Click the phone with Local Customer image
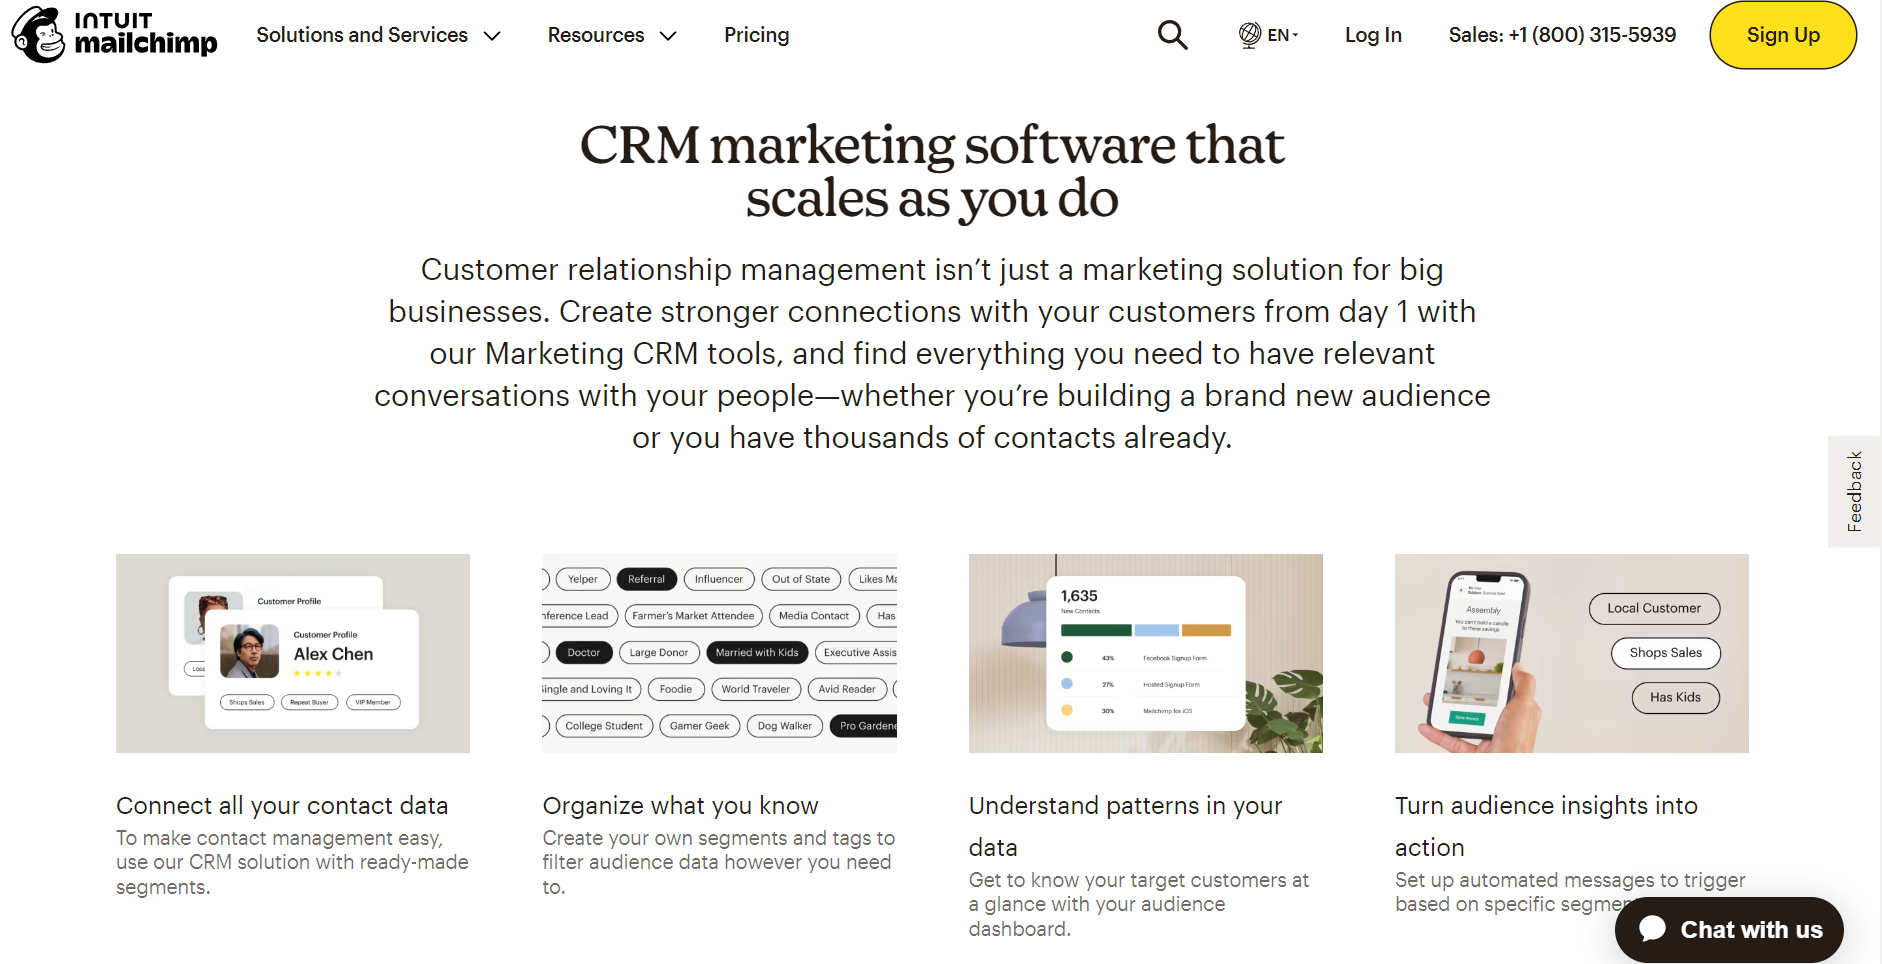This screenshot has height=964, width=1882. pos(1571,653)
